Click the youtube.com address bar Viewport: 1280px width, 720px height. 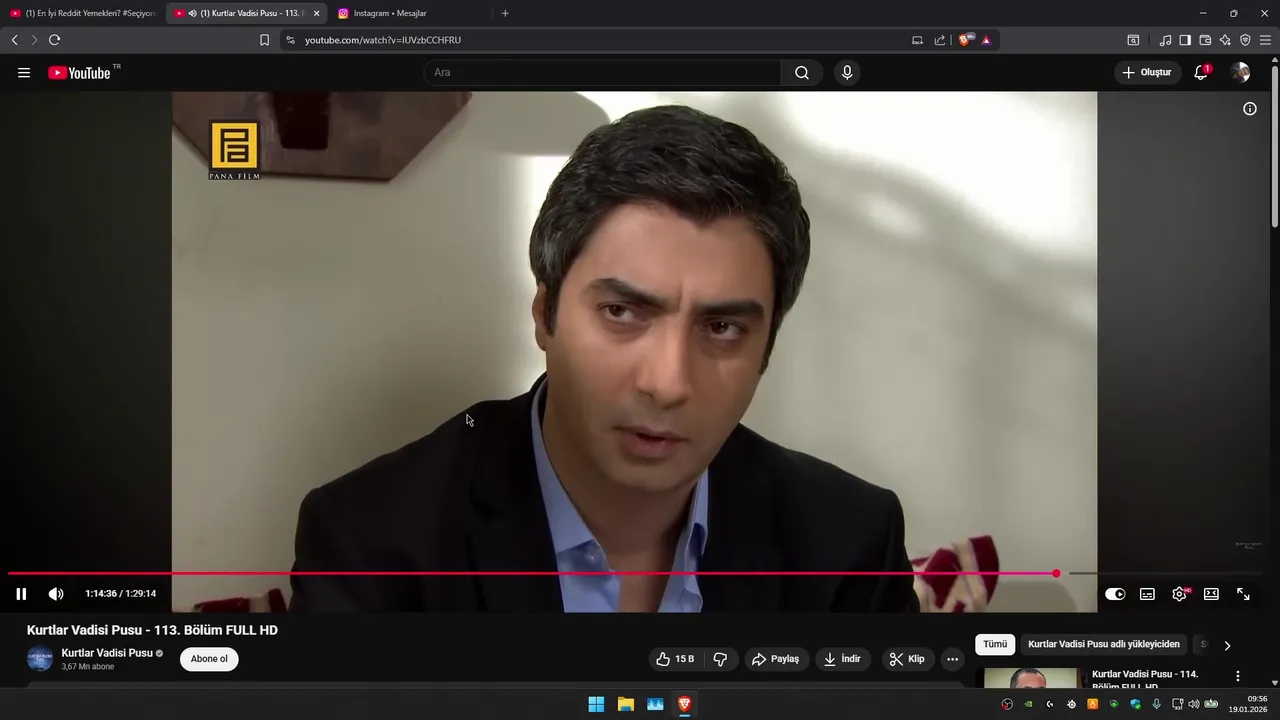tap(600, 40)
